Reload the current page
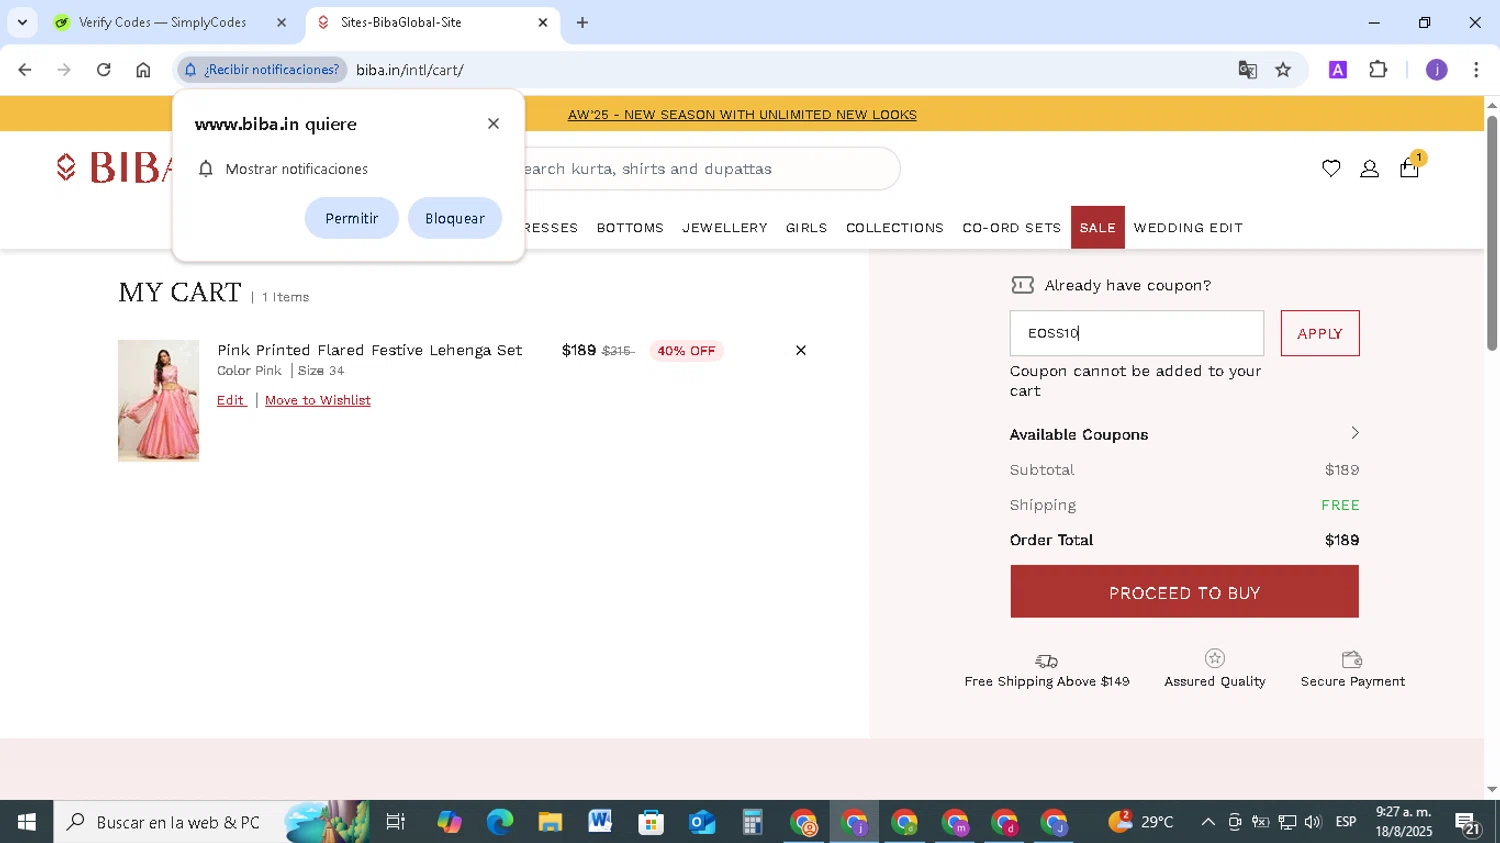 [104, 70]
